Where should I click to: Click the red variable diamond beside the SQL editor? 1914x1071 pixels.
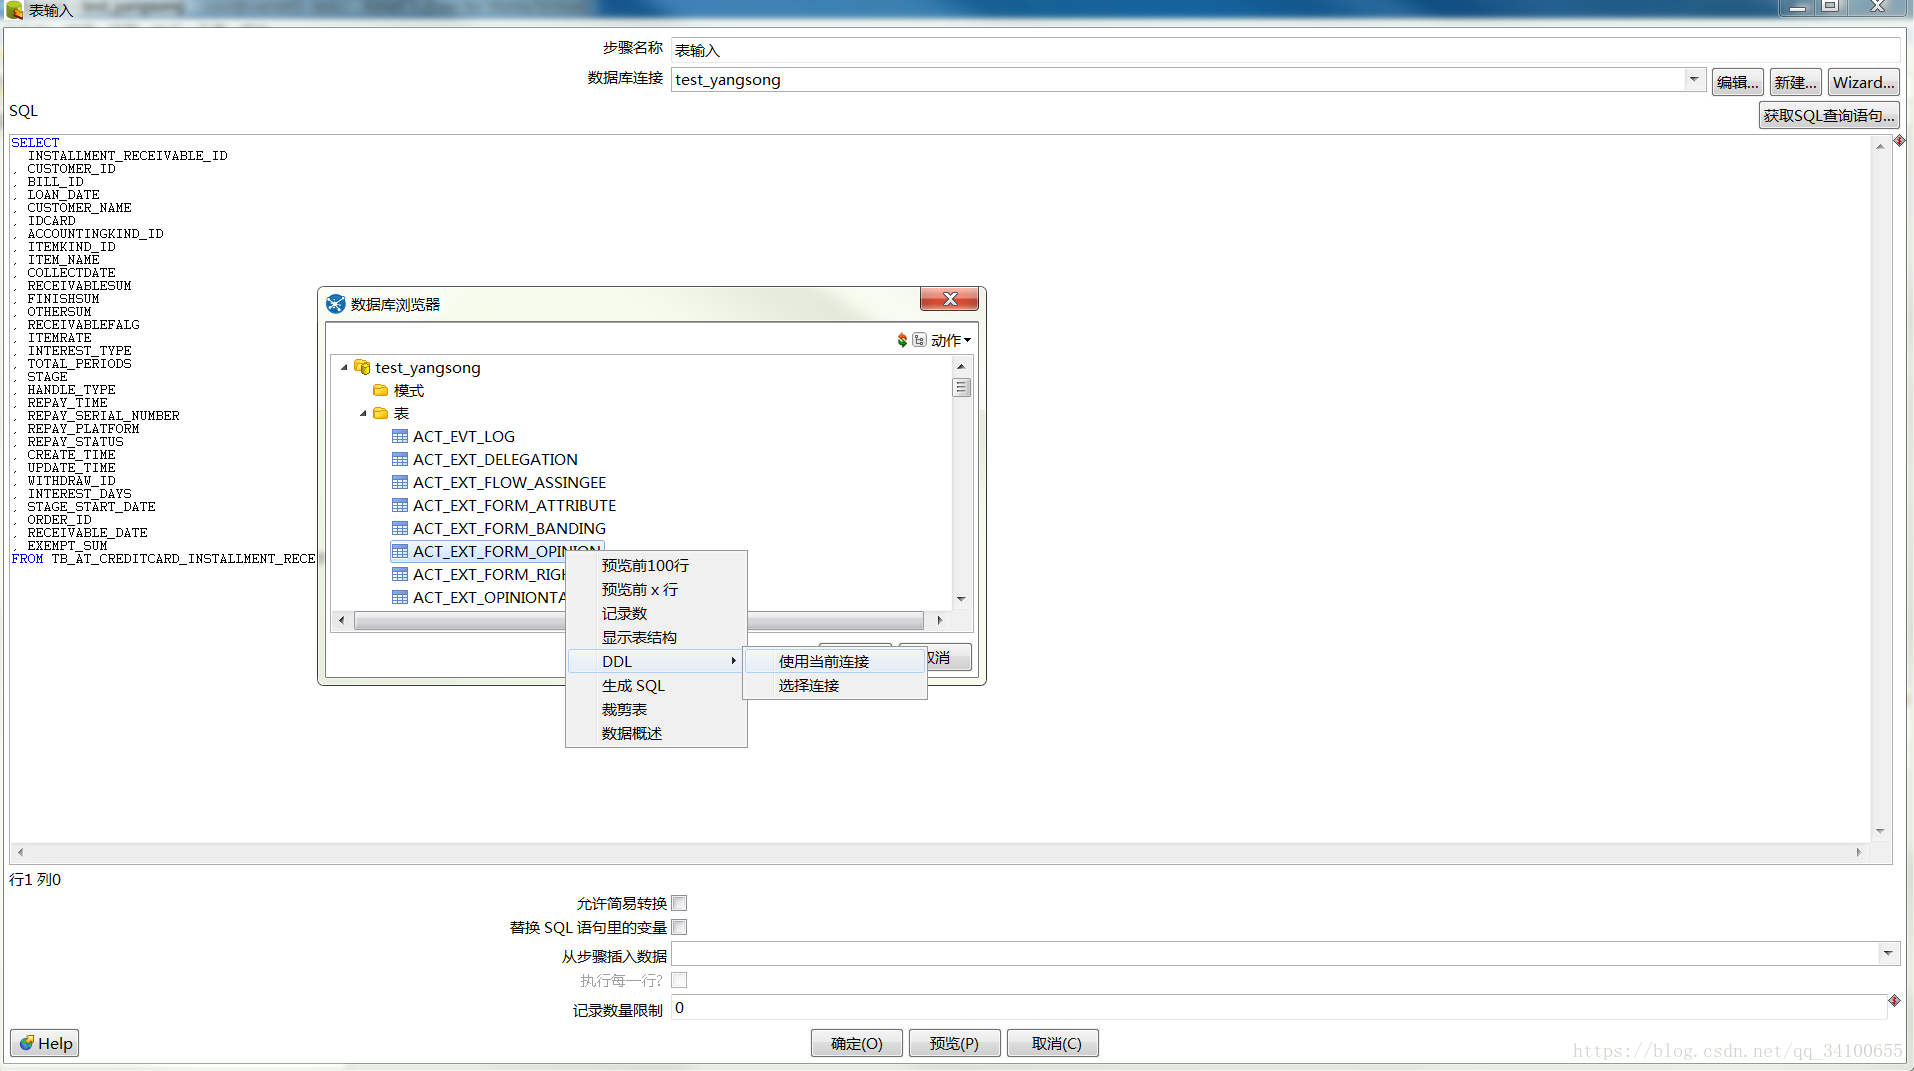coord(1899,141)
